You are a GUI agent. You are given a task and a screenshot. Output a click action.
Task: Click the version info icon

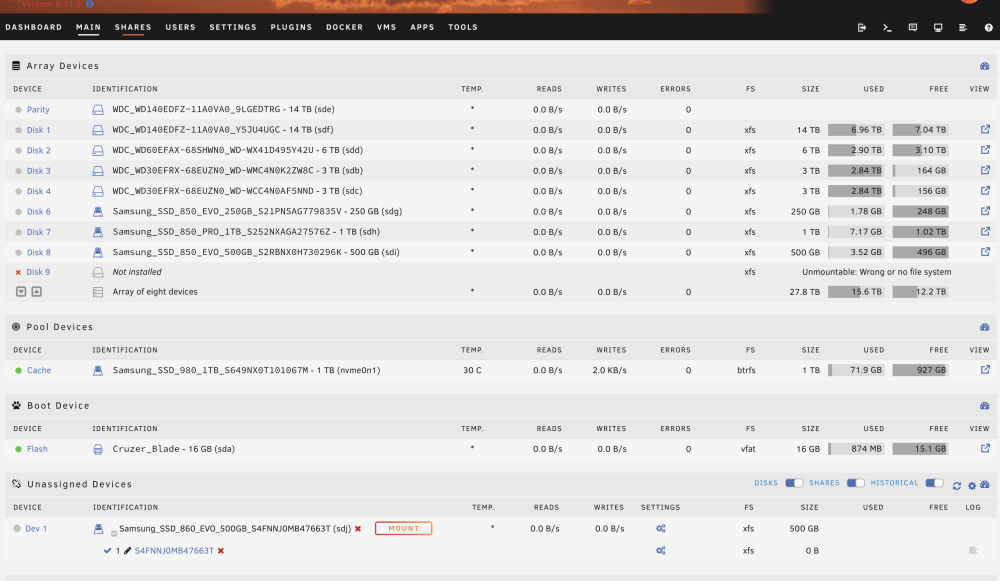[89, 4]
